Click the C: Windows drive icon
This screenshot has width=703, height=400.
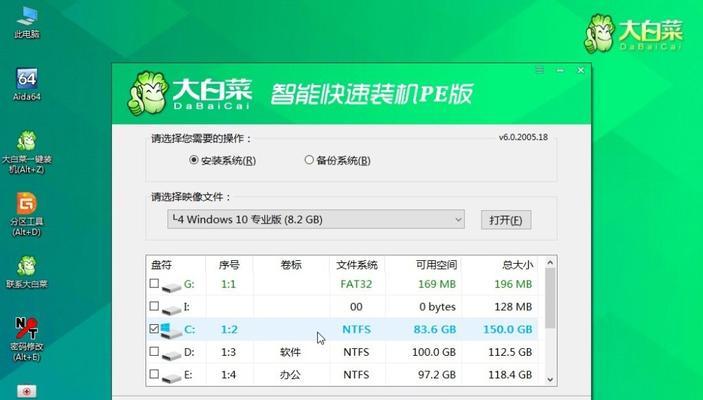[171, 331]
